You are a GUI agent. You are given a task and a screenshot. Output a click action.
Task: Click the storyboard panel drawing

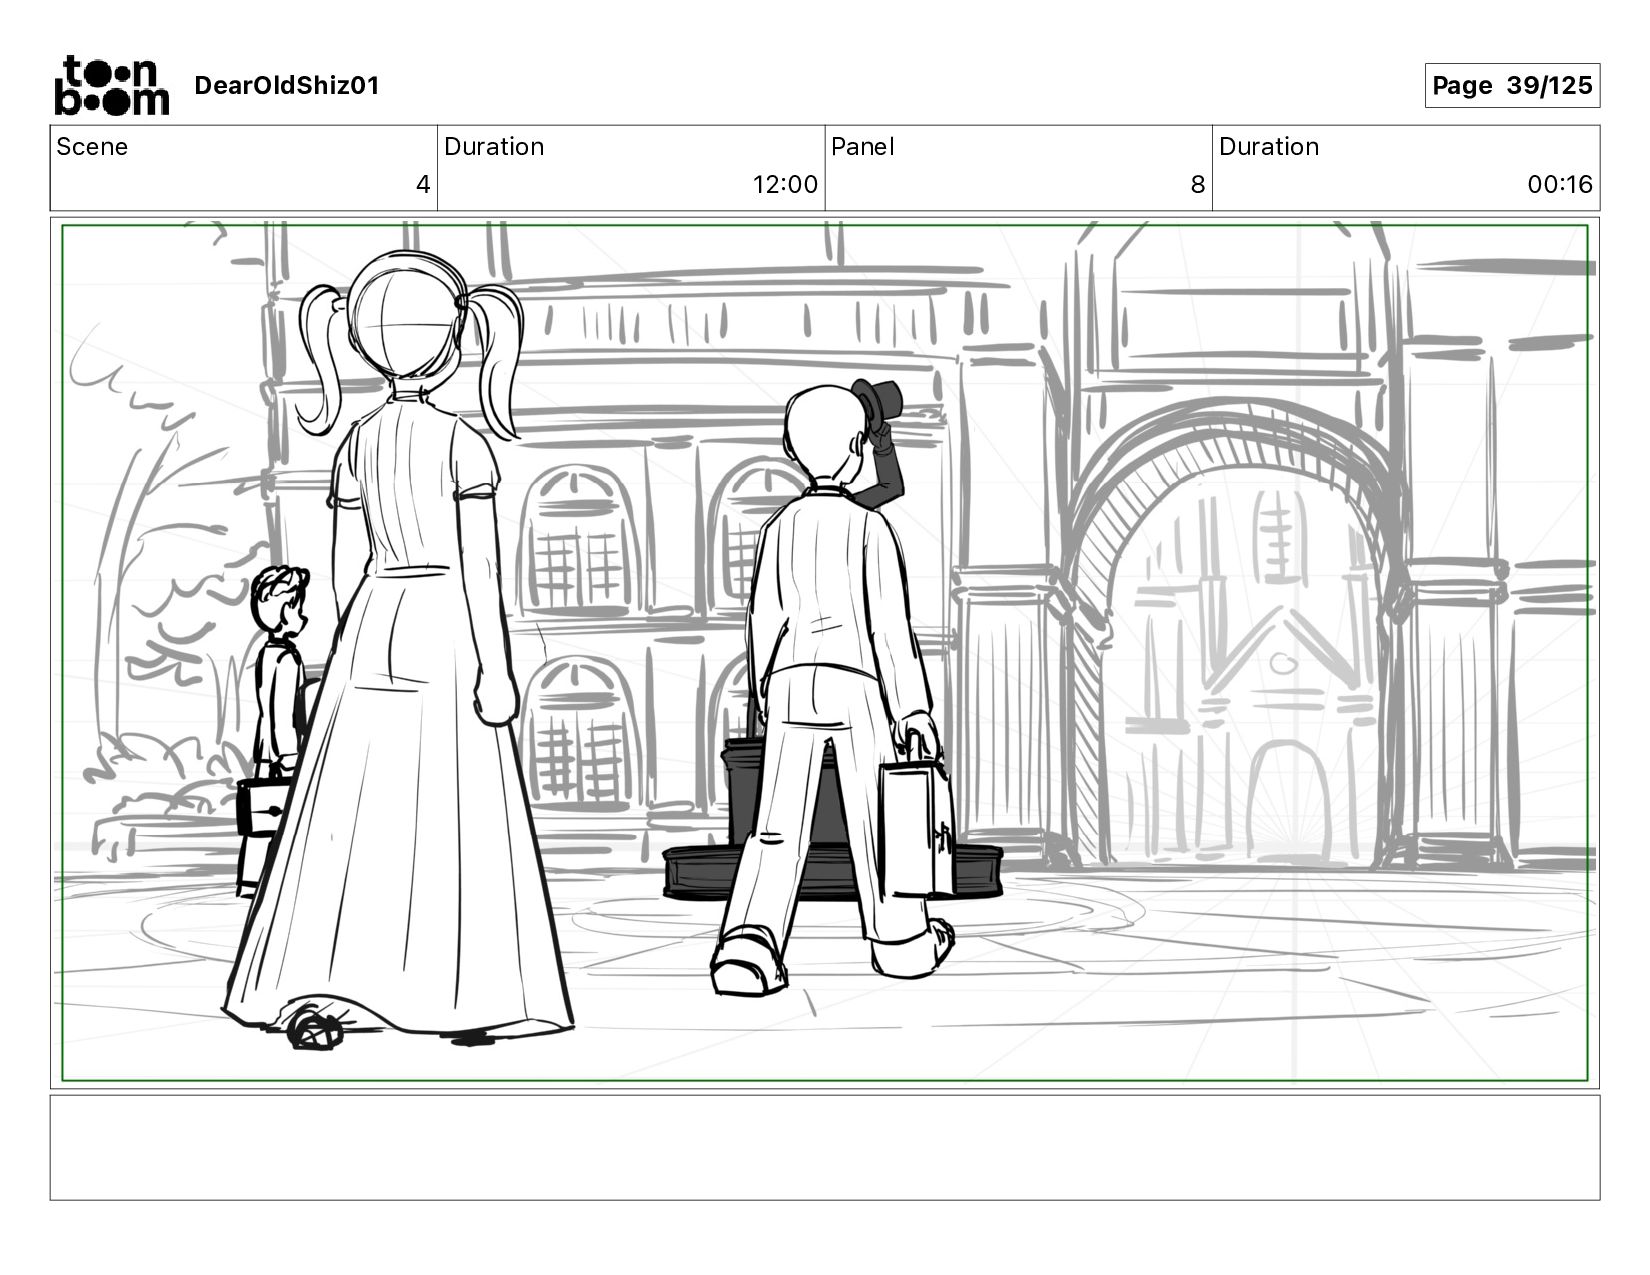tap(825, 653)
